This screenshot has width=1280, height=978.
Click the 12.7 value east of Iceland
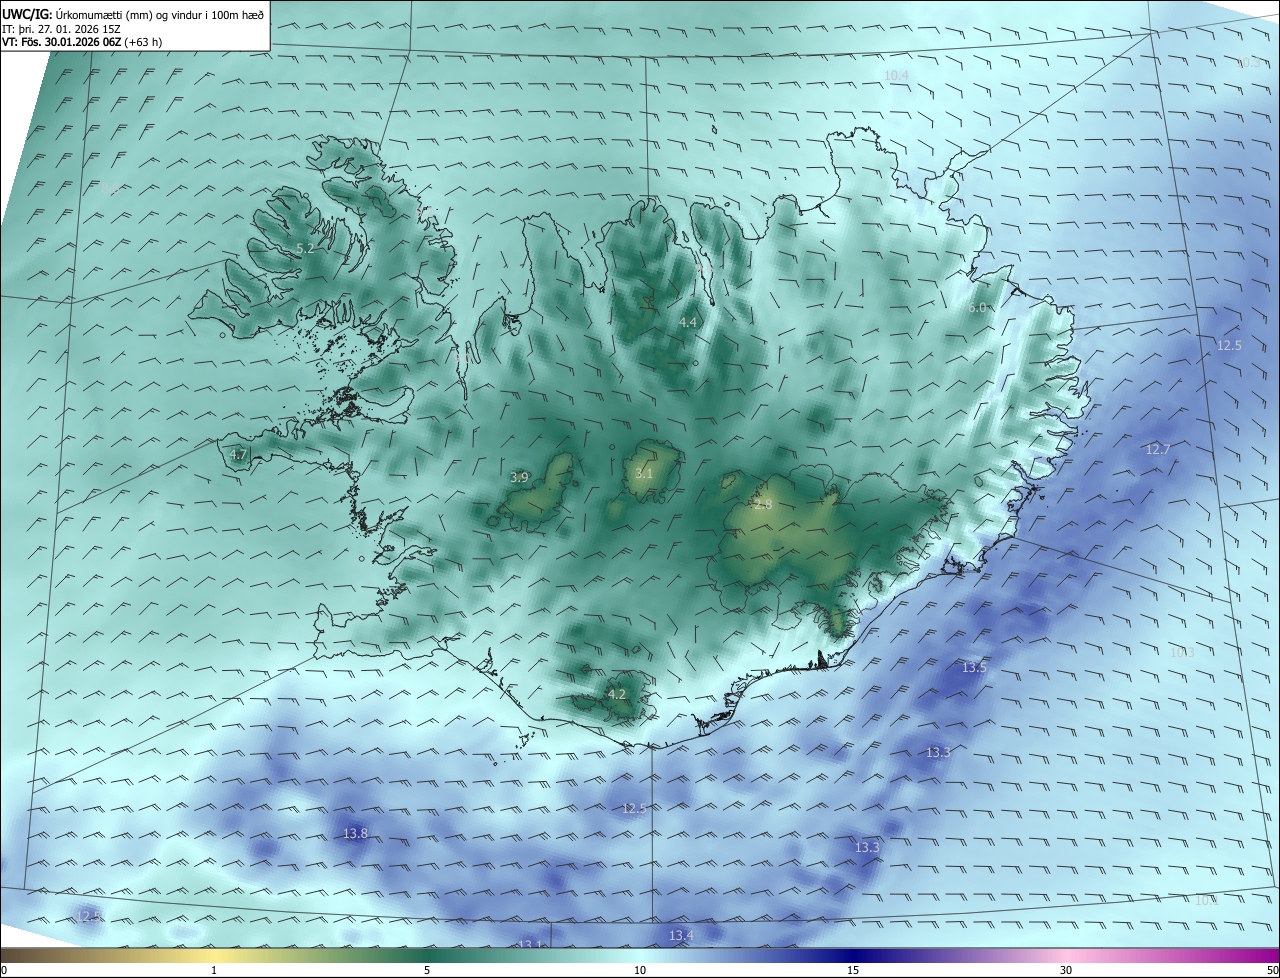click(1157, 449)
